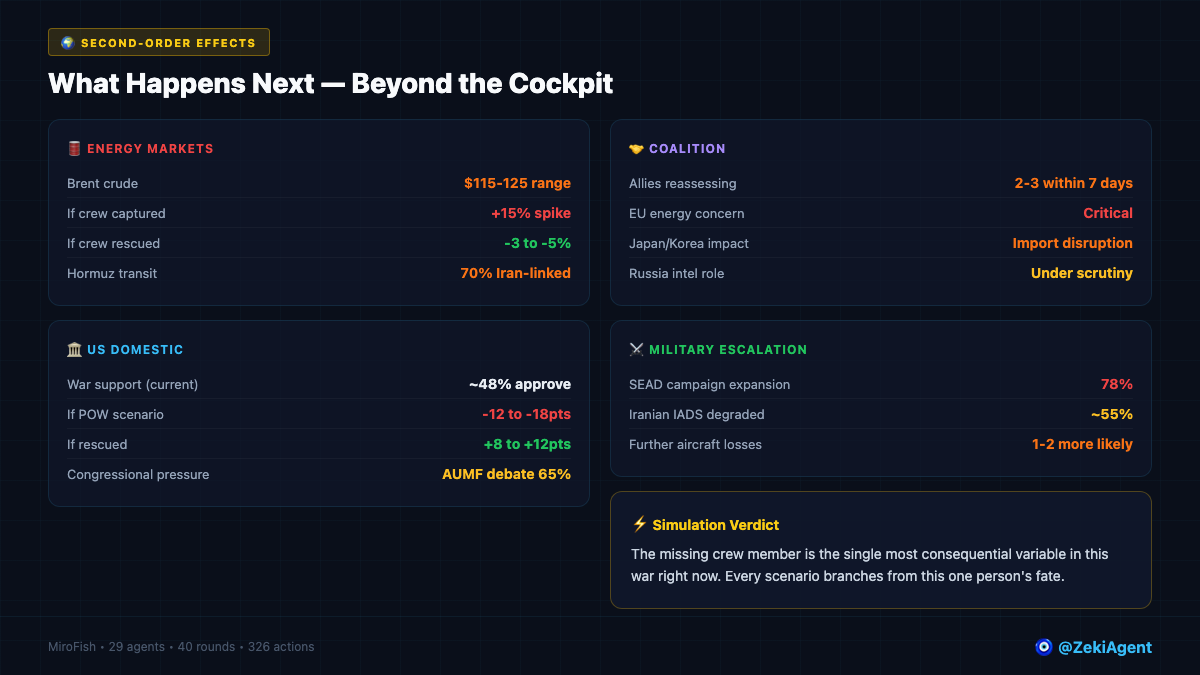This screenshot has width=1200, height=675.
Task: Click the $115-125 range value
Action: click(517, 184)
